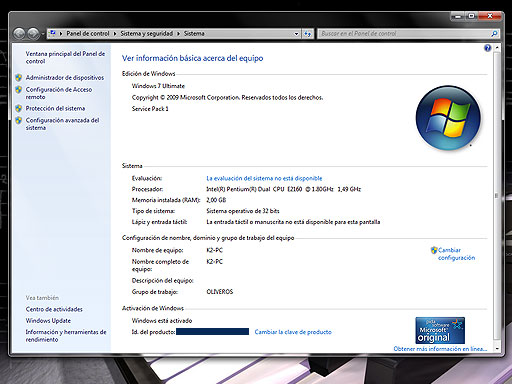The height and width of the screenshot is (384, 512).
Task: Click shield icon beside 'Administrador de dispositivos'
Action: point(19,78)
